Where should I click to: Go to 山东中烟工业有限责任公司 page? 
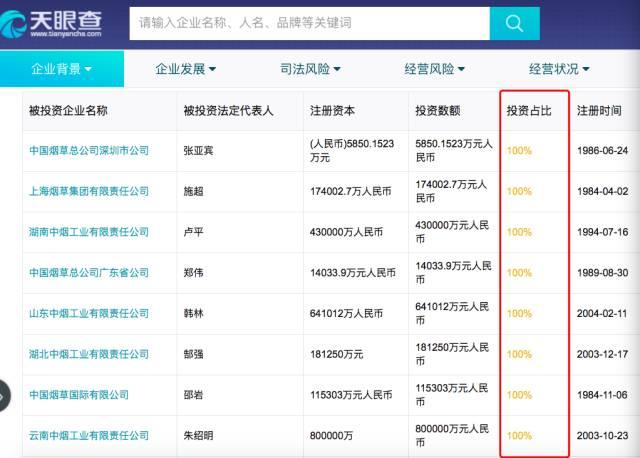[x=89, y=313]
